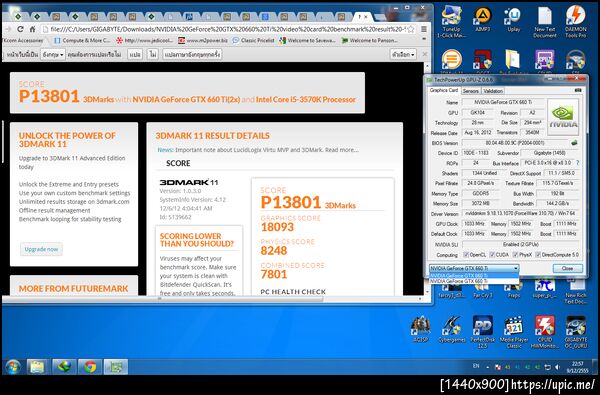This screenshot has width=600, height=395.
Task: Open the Compute & More bookmark
Action: pyautogui.click(x=82, y=40)
